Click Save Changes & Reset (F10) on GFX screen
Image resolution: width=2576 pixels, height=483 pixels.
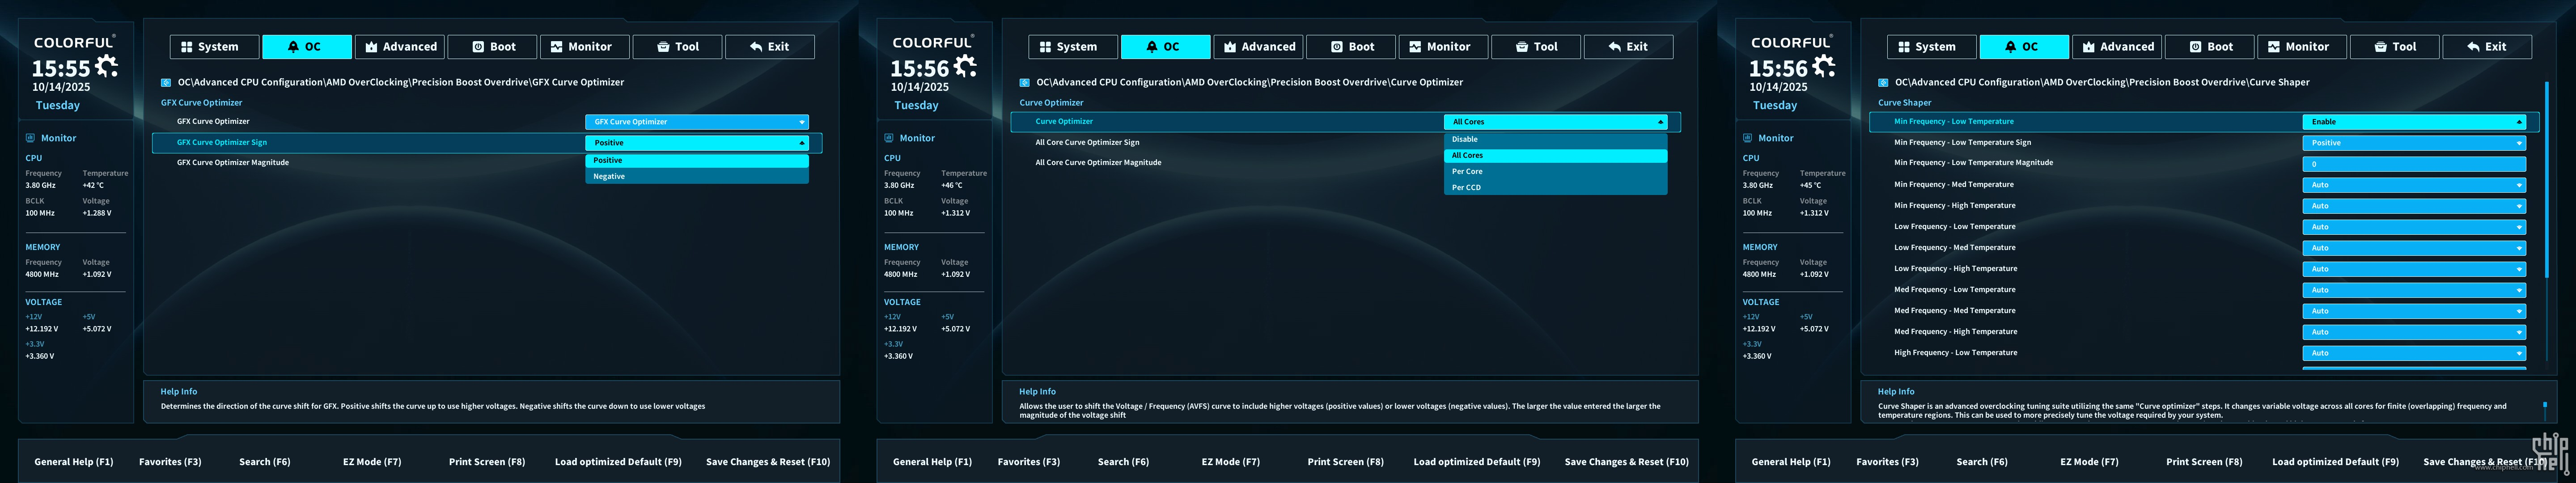767,462
